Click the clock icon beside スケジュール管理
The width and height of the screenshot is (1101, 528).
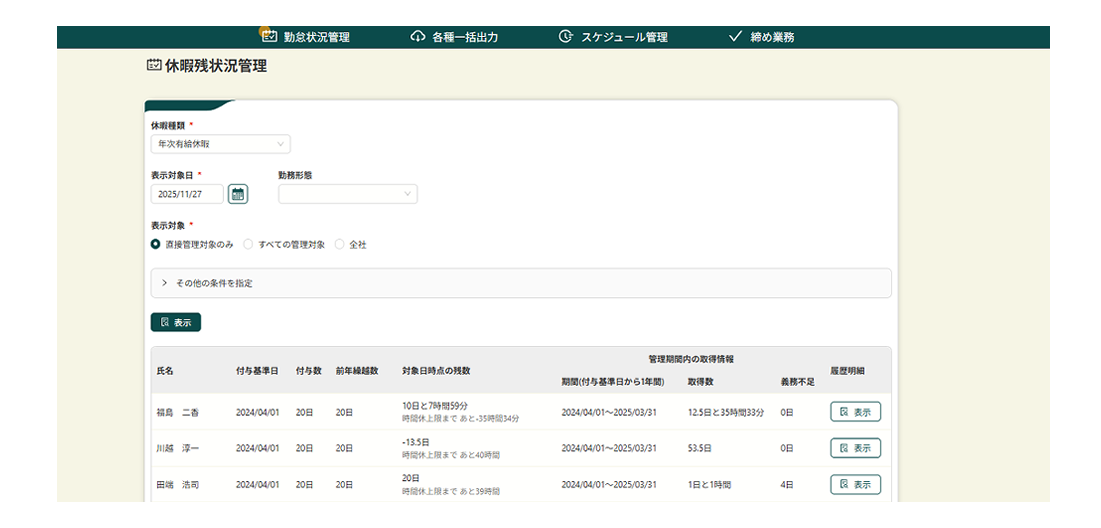(x=566, y=37)
